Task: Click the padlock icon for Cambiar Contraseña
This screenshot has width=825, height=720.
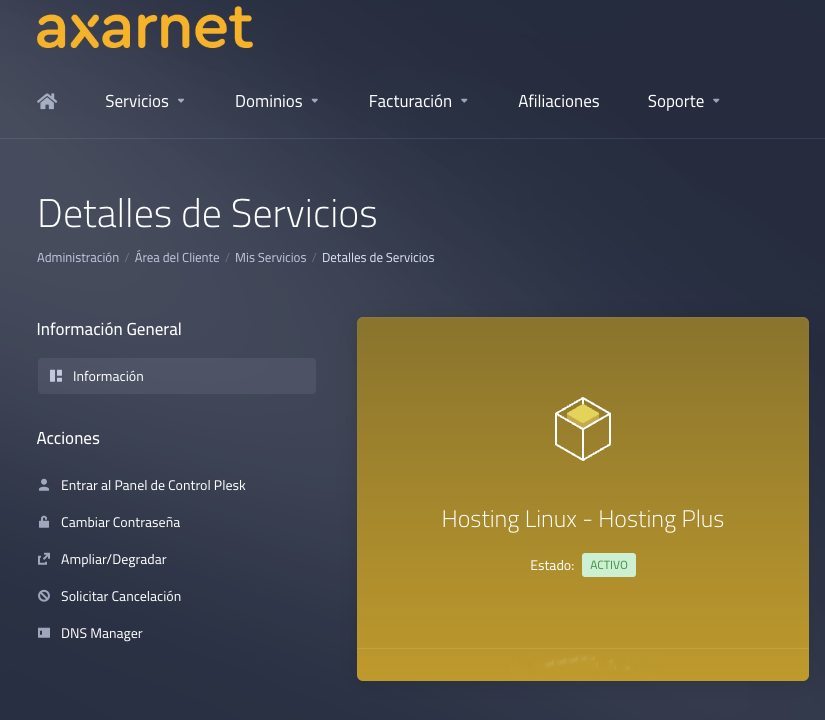Action: [44, 522]
